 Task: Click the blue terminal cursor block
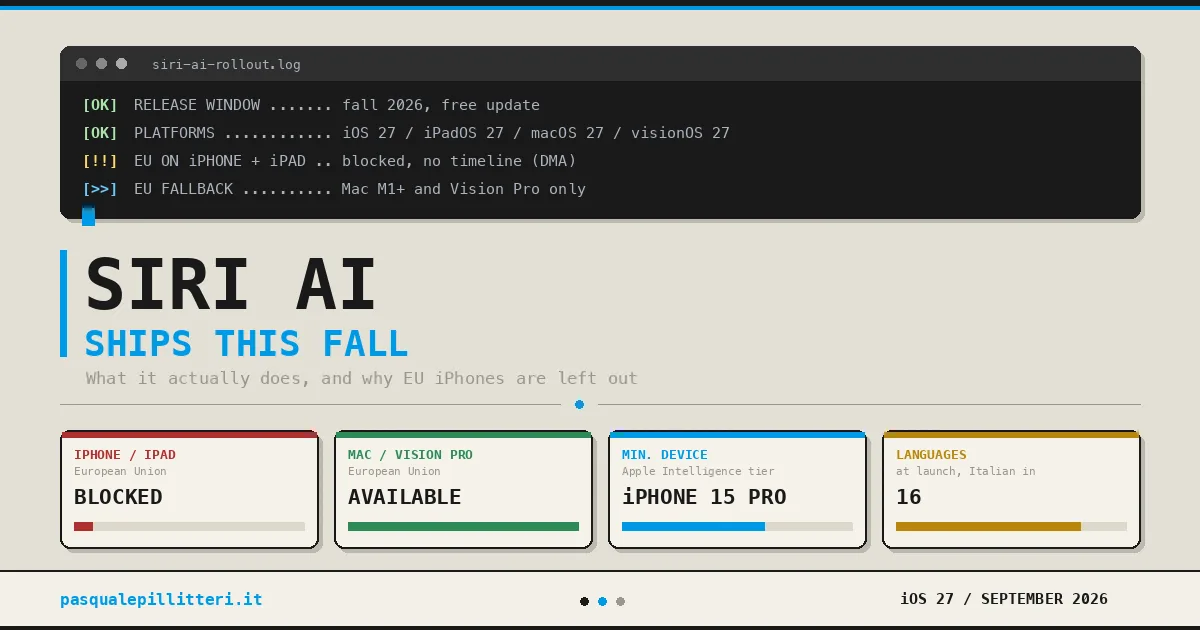[x=88, y=216]
